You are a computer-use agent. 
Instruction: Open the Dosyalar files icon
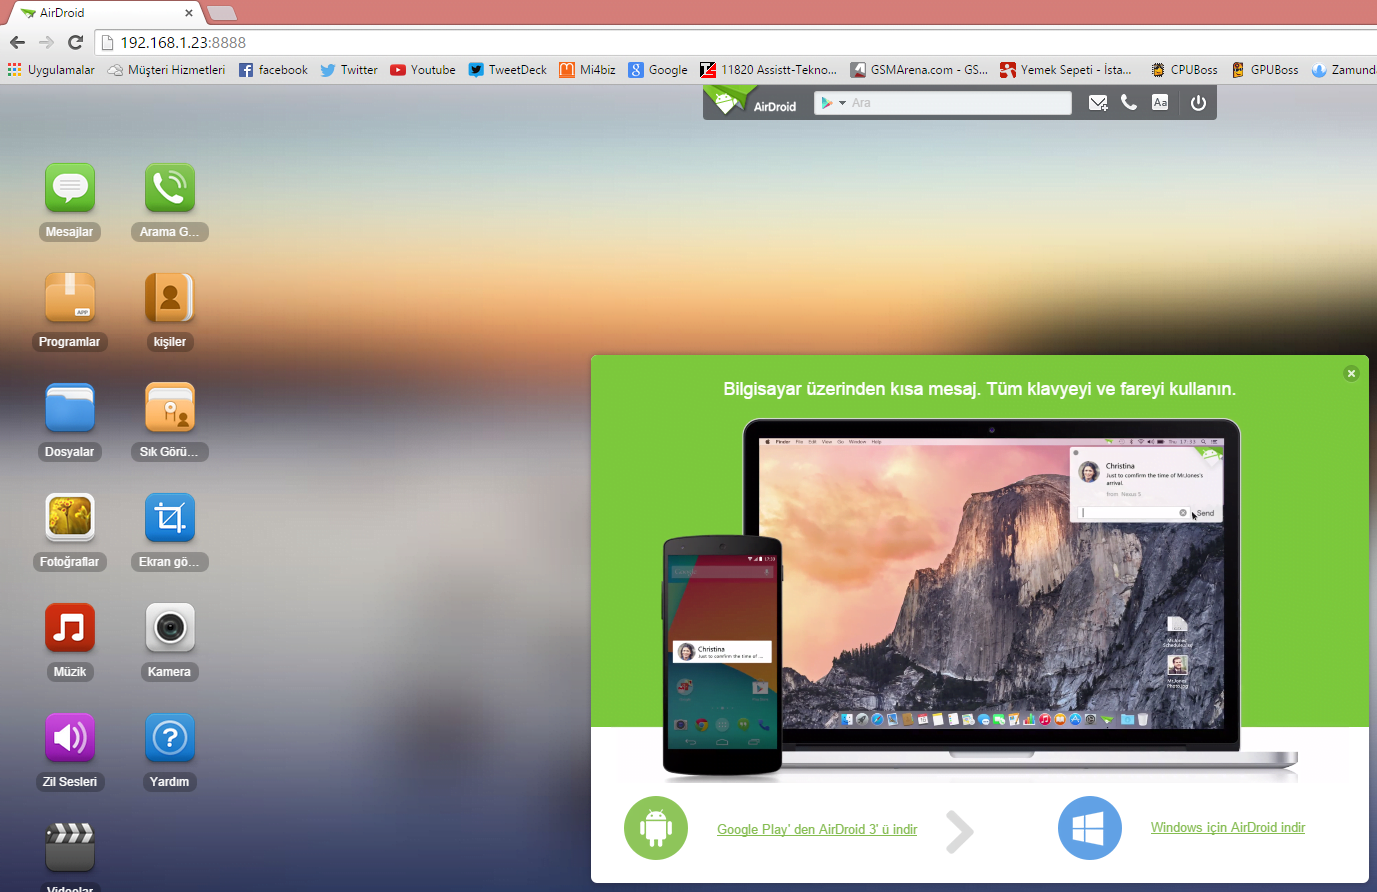(x=70, y=408)
